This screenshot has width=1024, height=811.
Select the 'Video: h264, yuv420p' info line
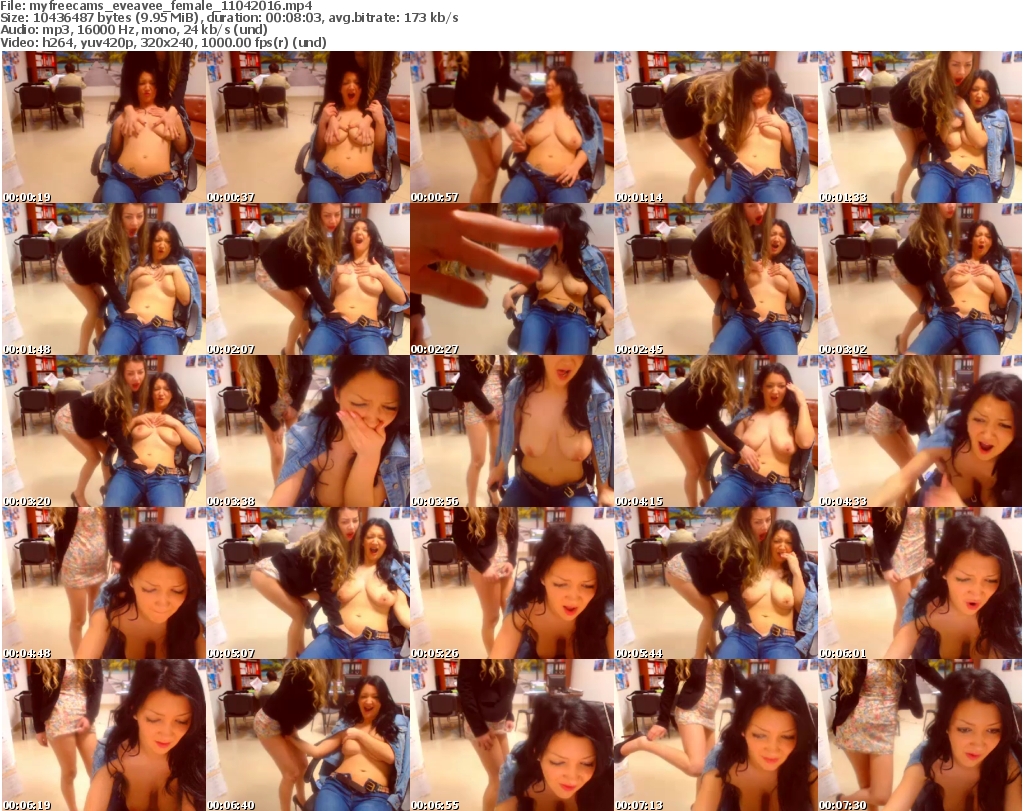point(163,42)
